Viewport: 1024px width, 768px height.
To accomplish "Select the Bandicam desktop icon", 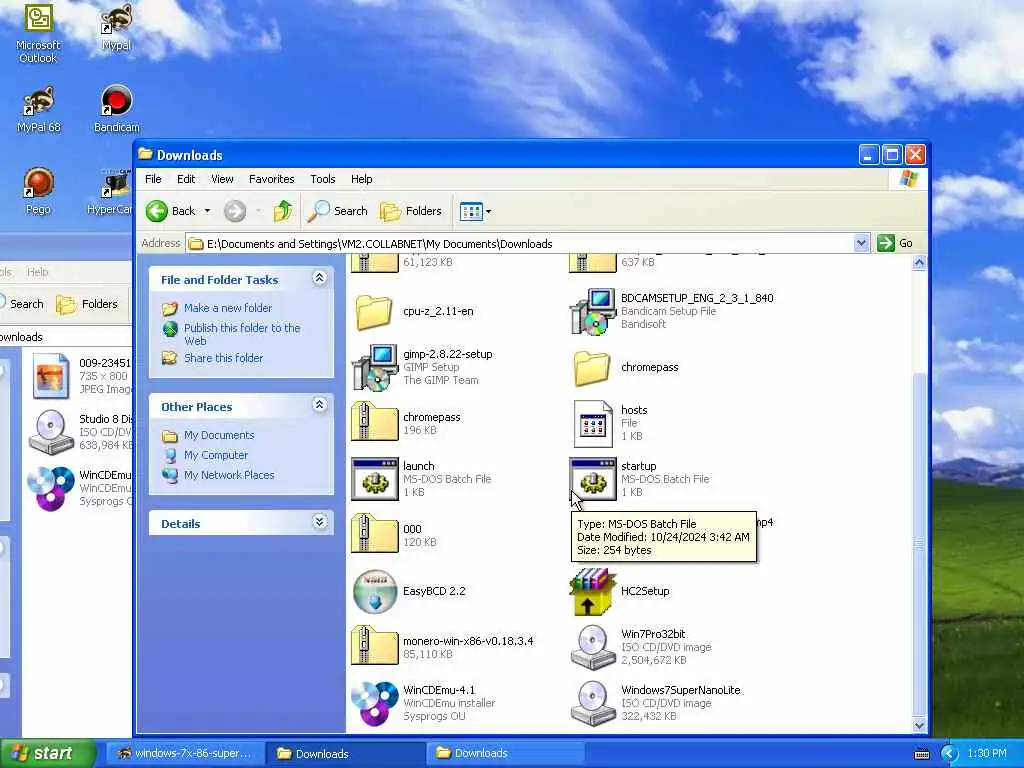I will (116, 109).
